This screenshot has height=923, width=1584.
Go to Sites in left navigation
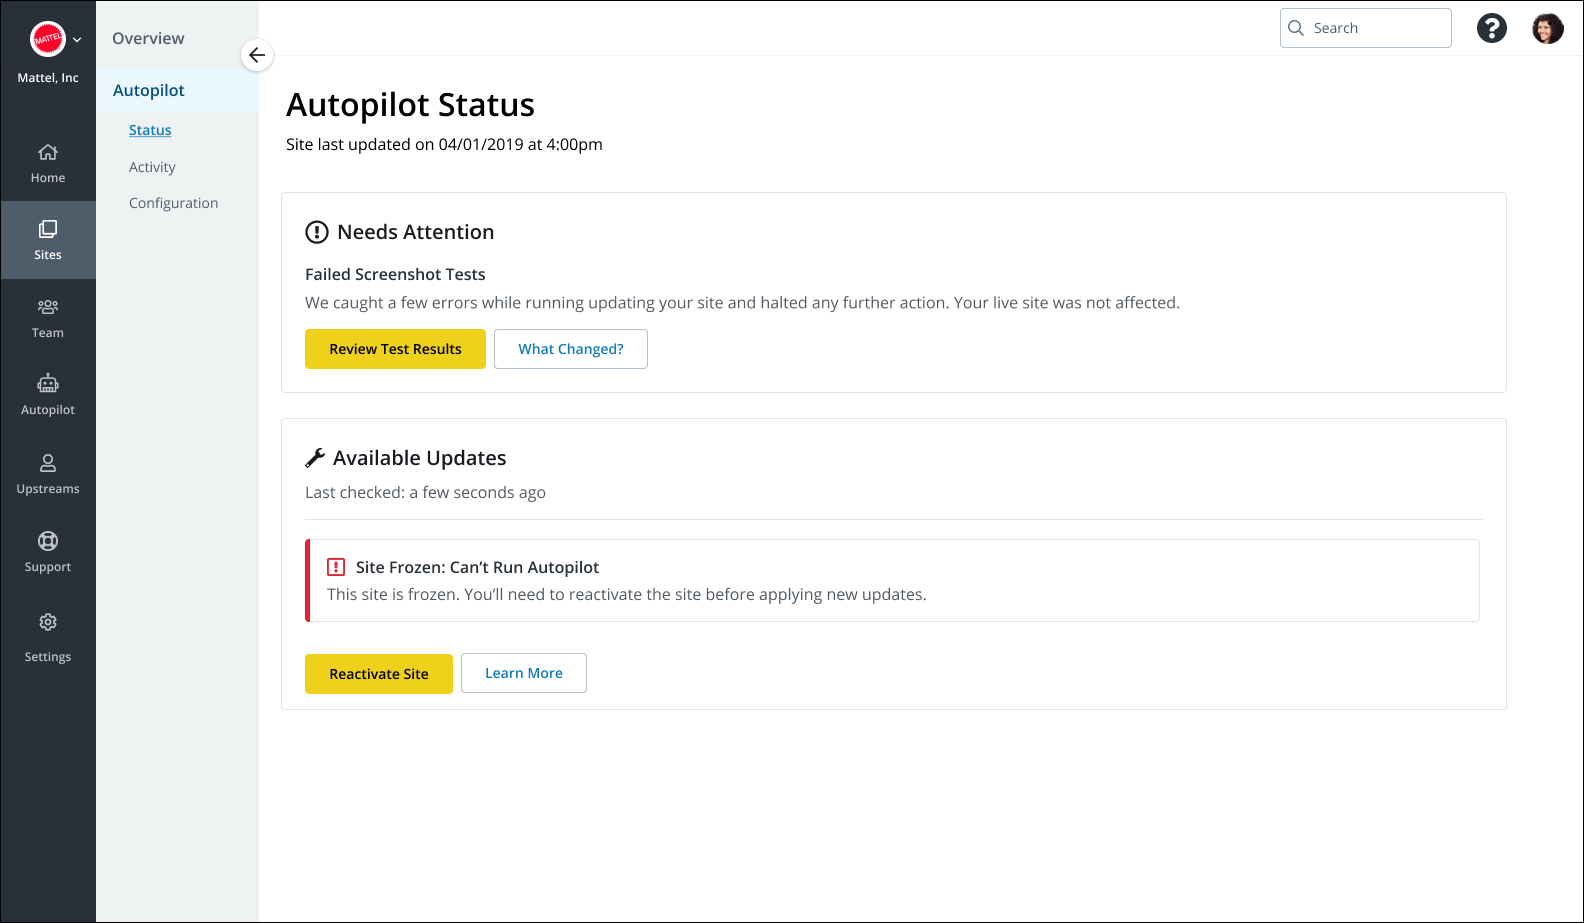48,240
